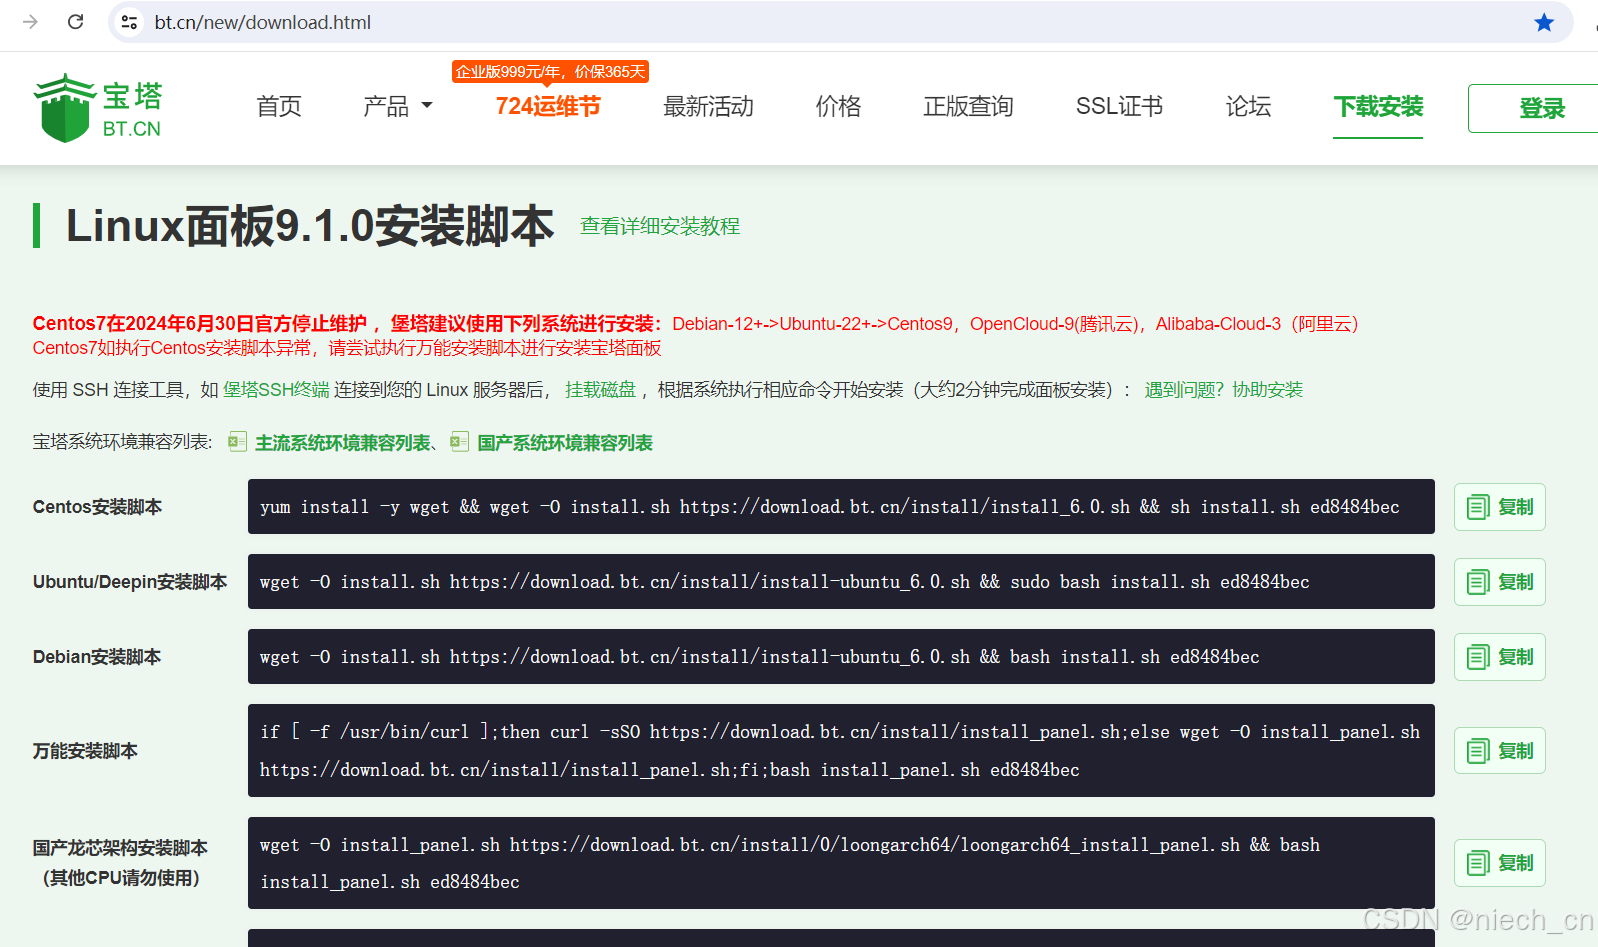Viewport: 1598px width, 947px height.
Task: Click the 登录 button
Action: click(1533, 108)
